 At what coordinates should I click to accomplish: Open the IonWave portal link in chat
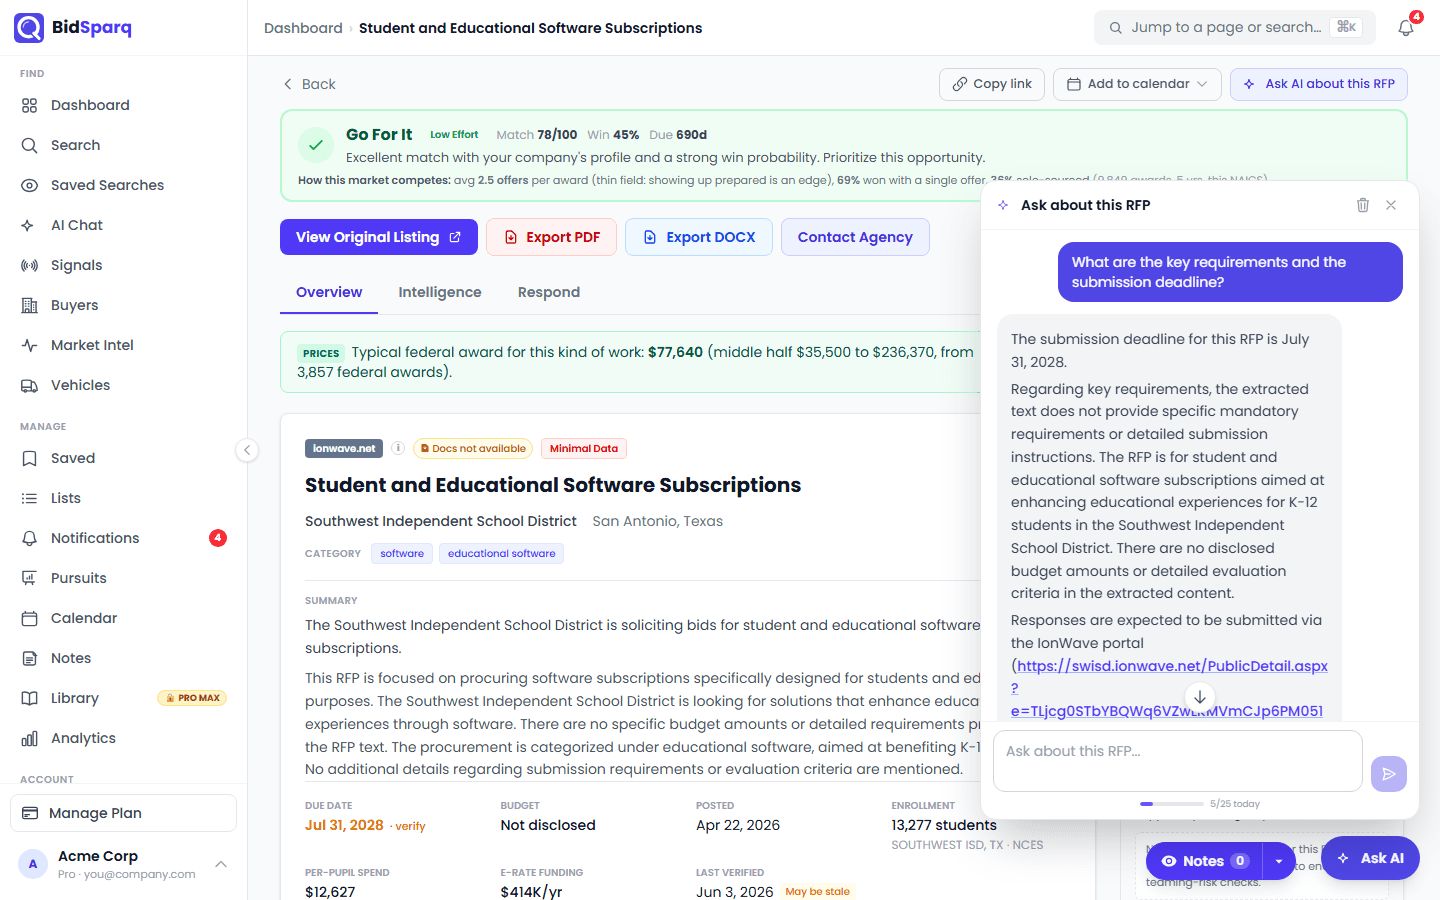point(1169,688)
